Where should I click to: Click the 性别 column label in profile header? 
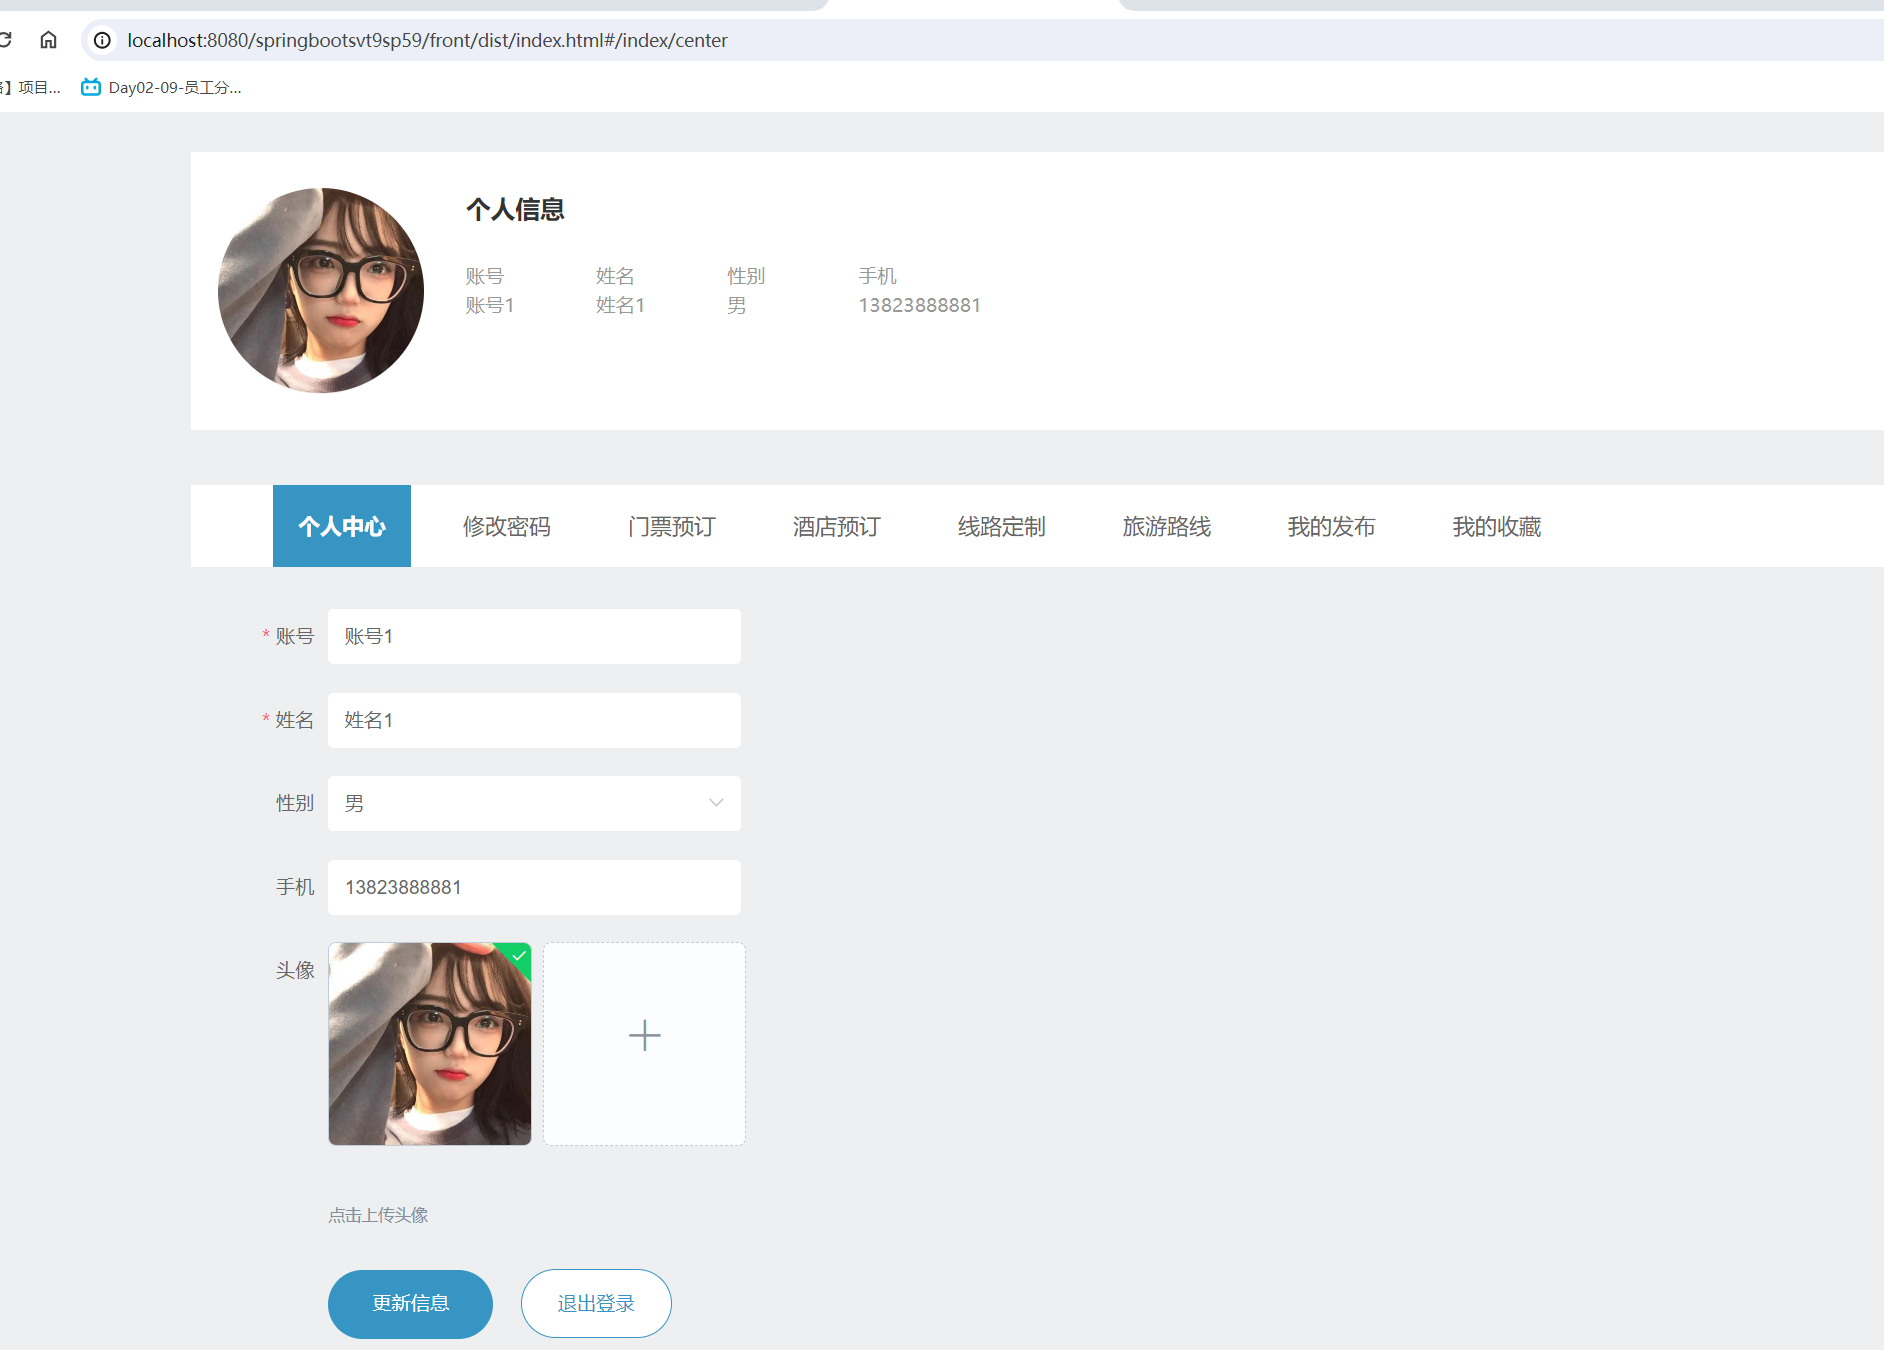pos(746,276)
